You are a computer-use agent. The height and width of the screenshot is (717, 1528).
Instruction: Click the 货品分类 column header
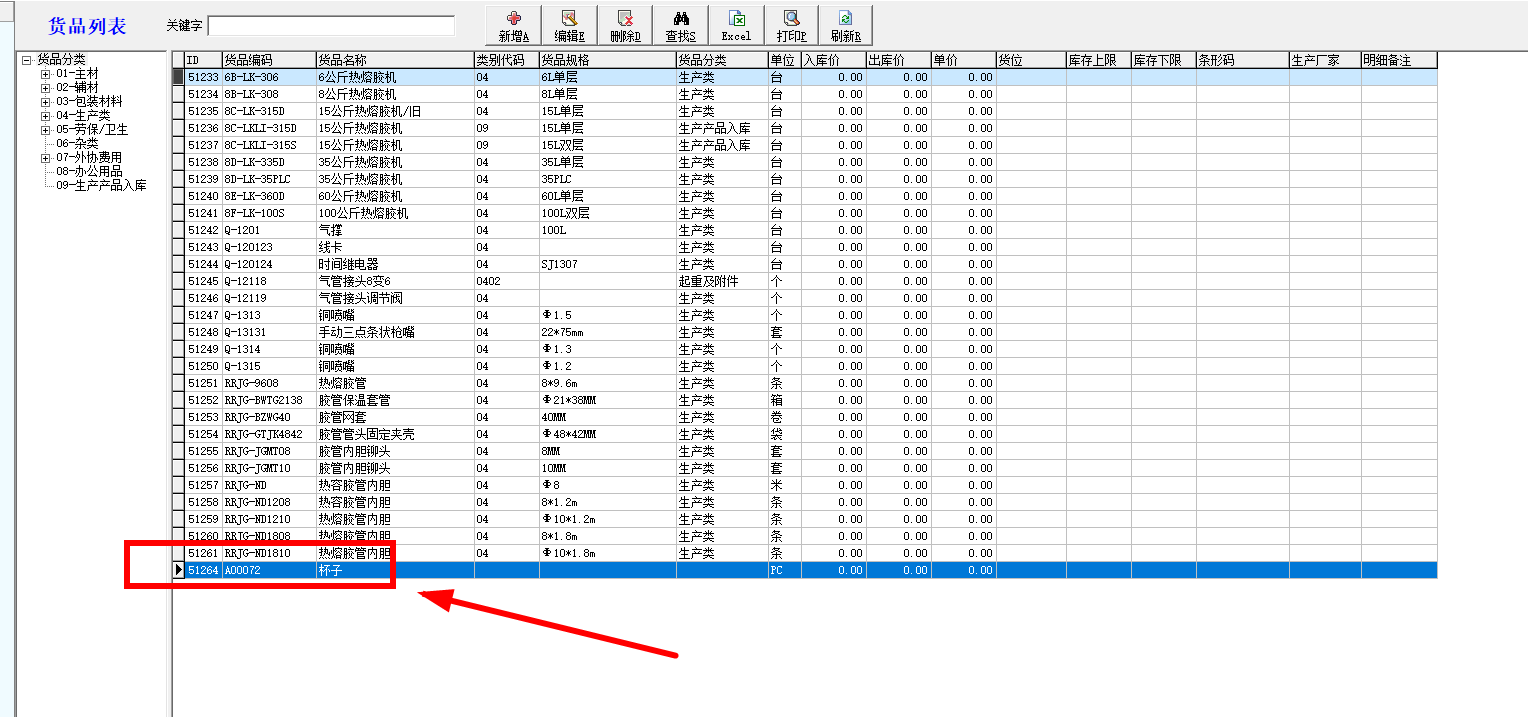[x=721, y=60]
